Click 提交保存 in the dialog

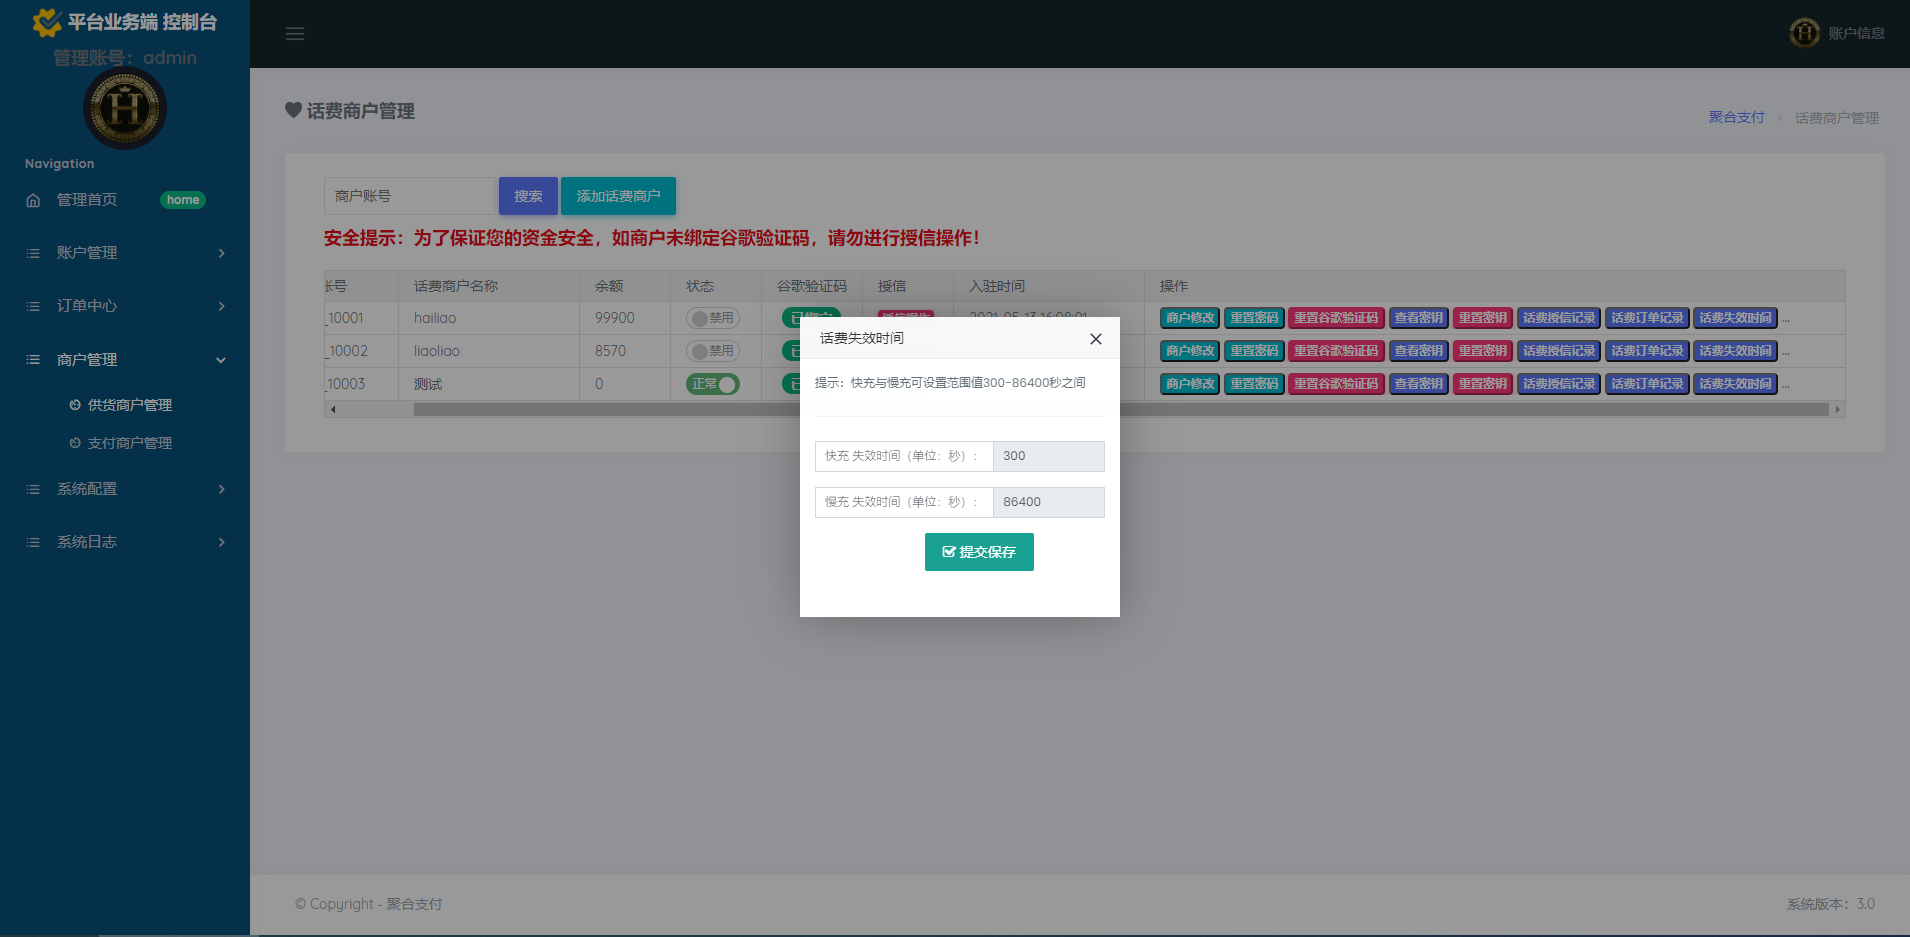point(979,552)
